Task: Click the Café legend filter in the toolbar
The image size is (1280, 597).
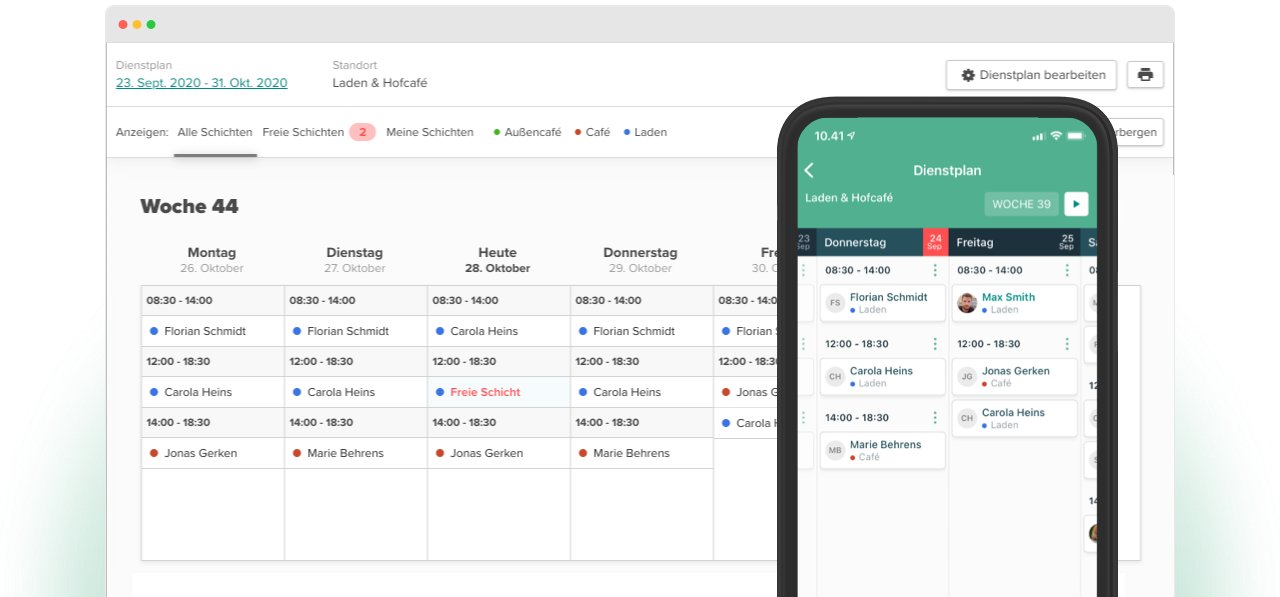Action: 592,132
